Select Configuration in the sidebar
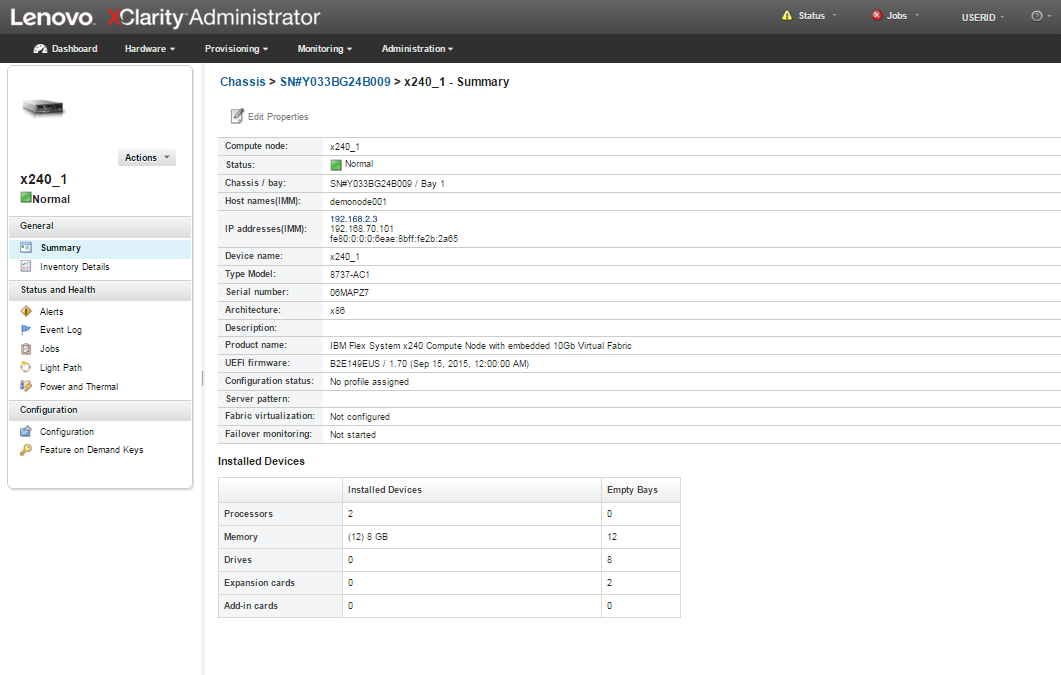The height and width of the screenshot is (675, 1061). (x=66, y=432)
